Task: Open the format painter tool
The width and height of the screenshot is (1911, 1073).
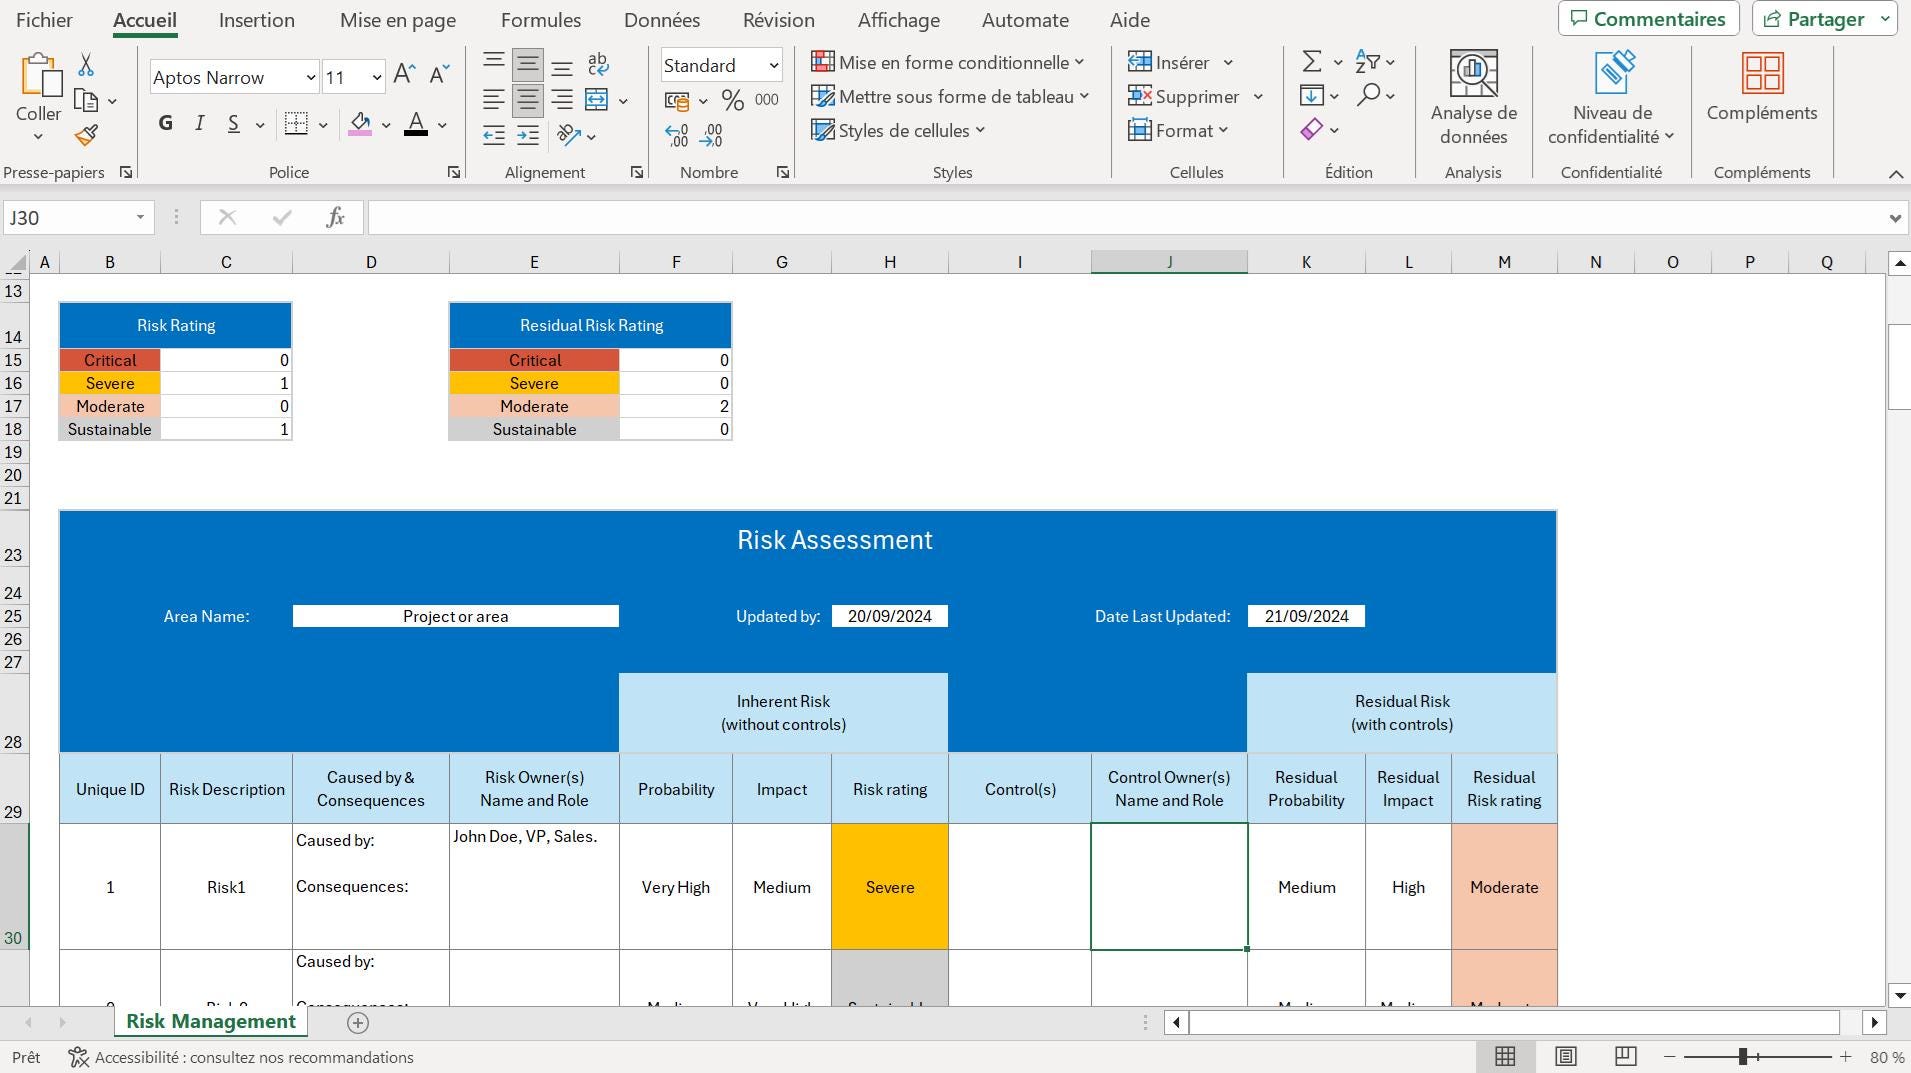Action: (x=87, y=135)
